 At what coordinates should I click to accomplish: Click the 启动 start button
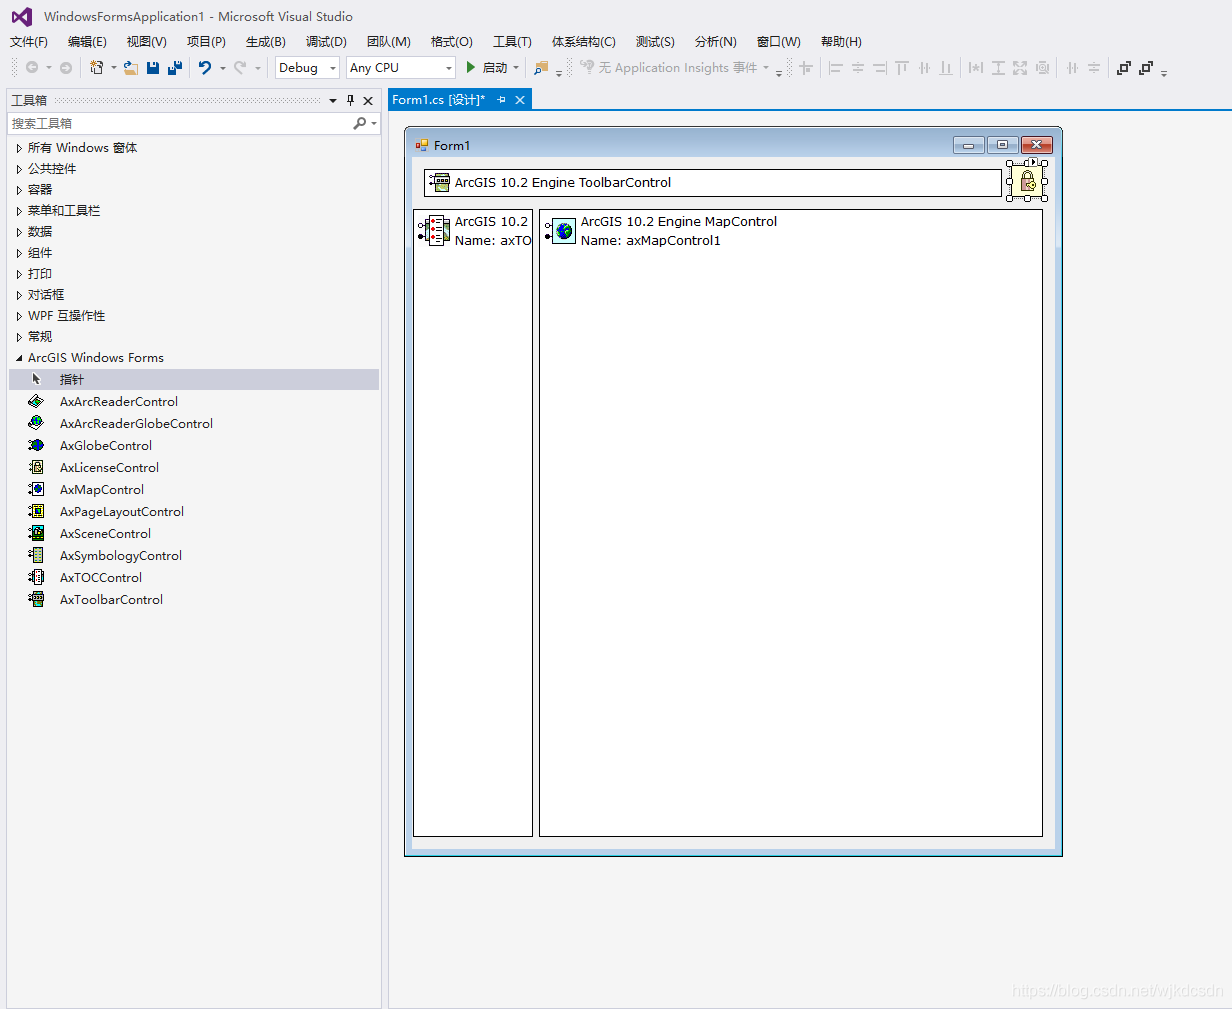tap(487, 68)
